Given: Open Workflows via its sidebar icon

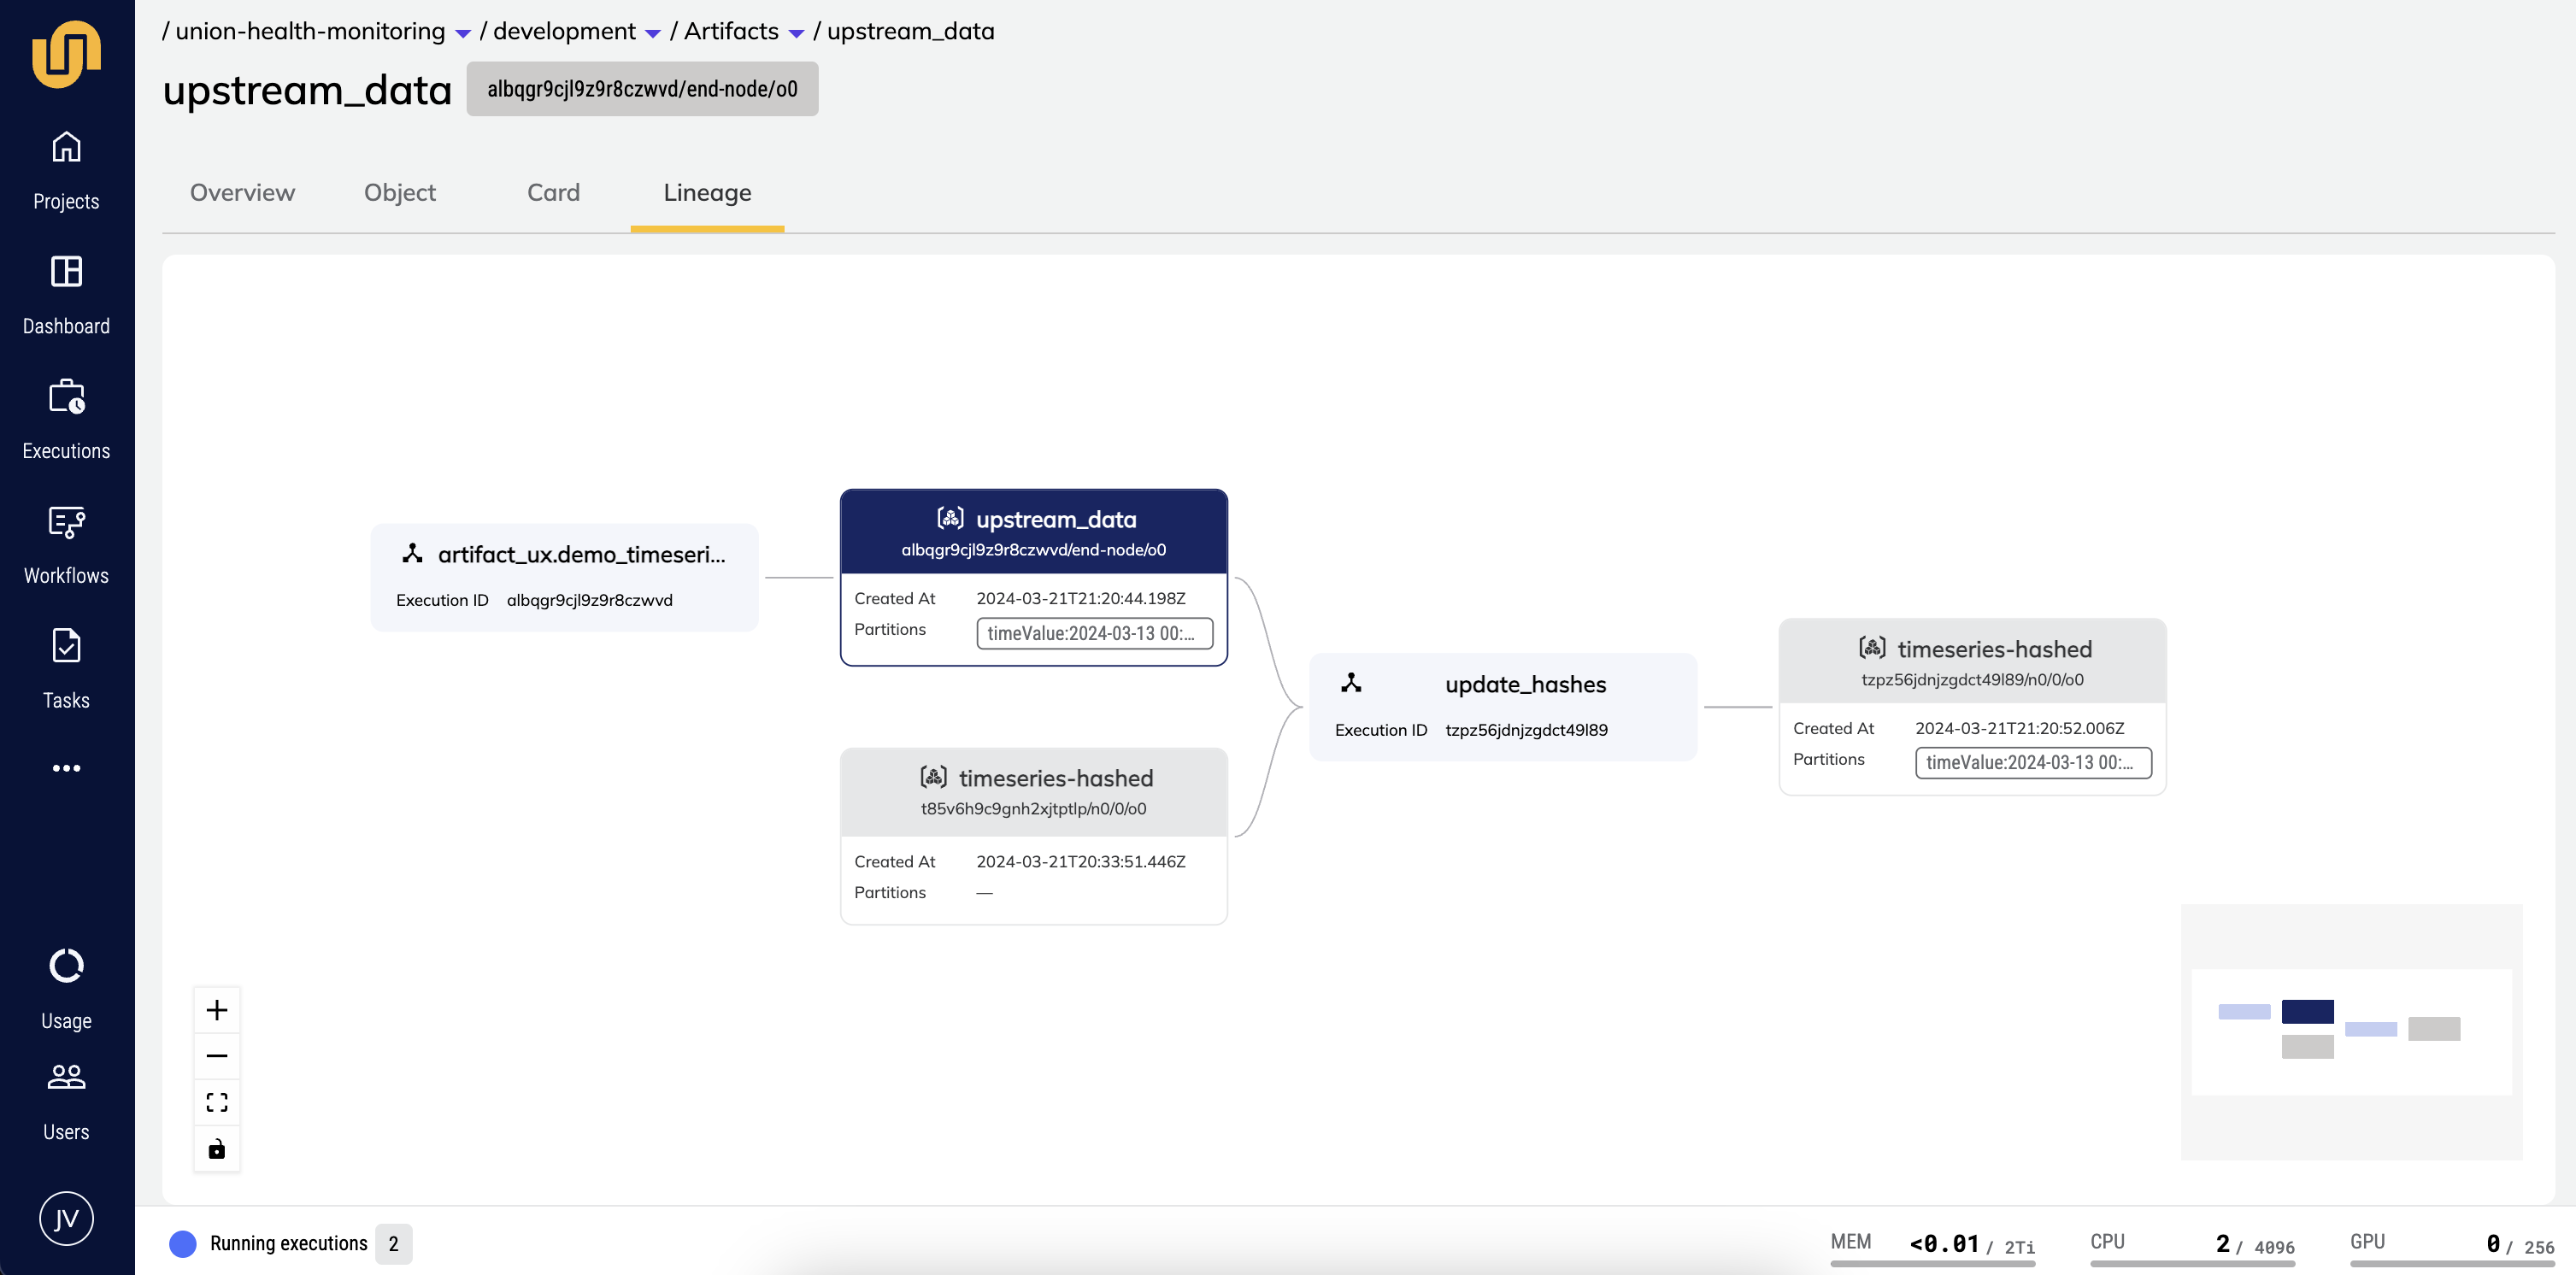Looking at the screenshot, I should pos(66,523).
